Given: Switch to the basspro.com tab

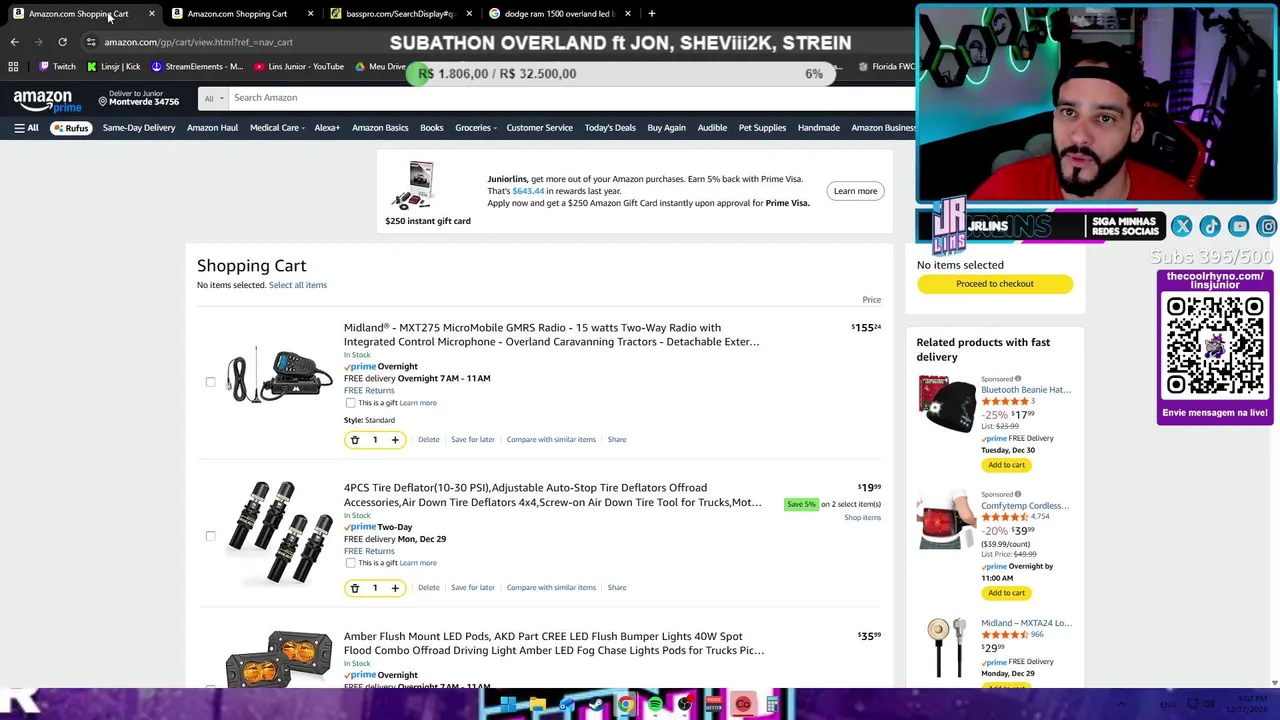Looking at the screenshot, I should (x=400, y=14).
